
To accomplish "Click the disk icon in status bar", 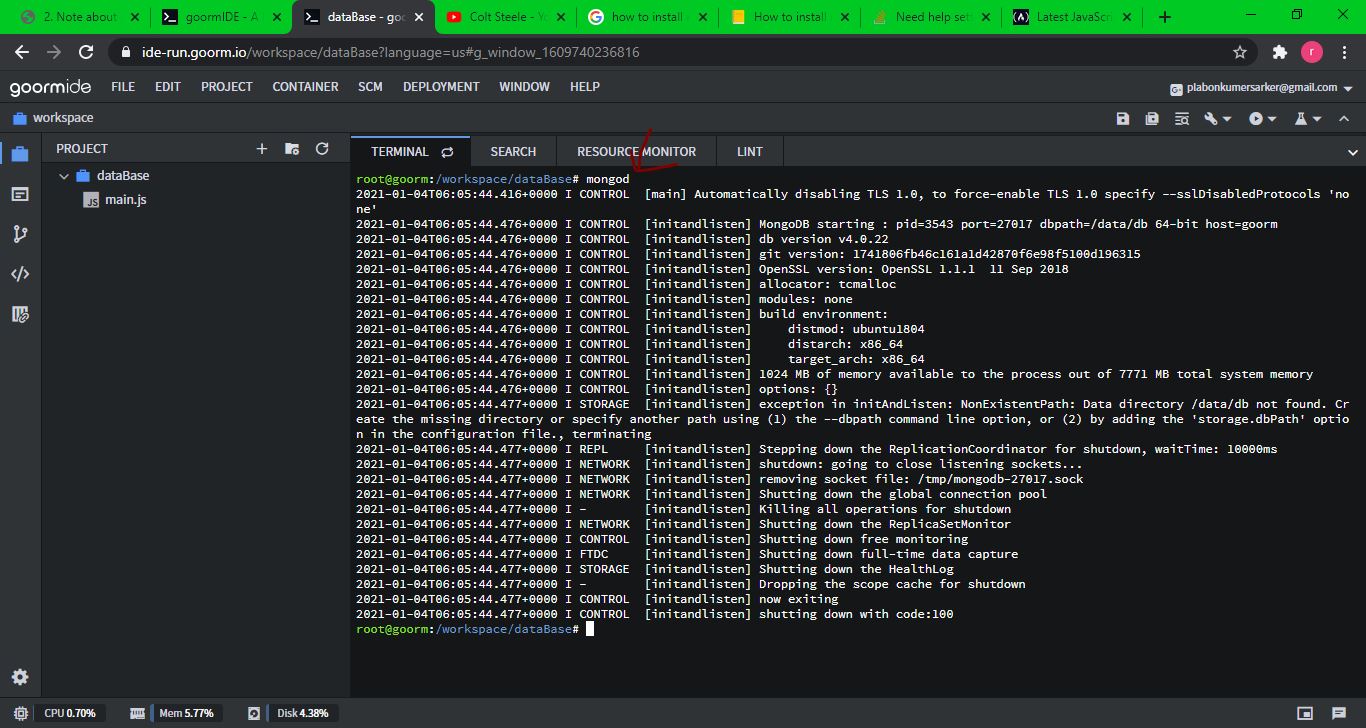I will 254,713.
